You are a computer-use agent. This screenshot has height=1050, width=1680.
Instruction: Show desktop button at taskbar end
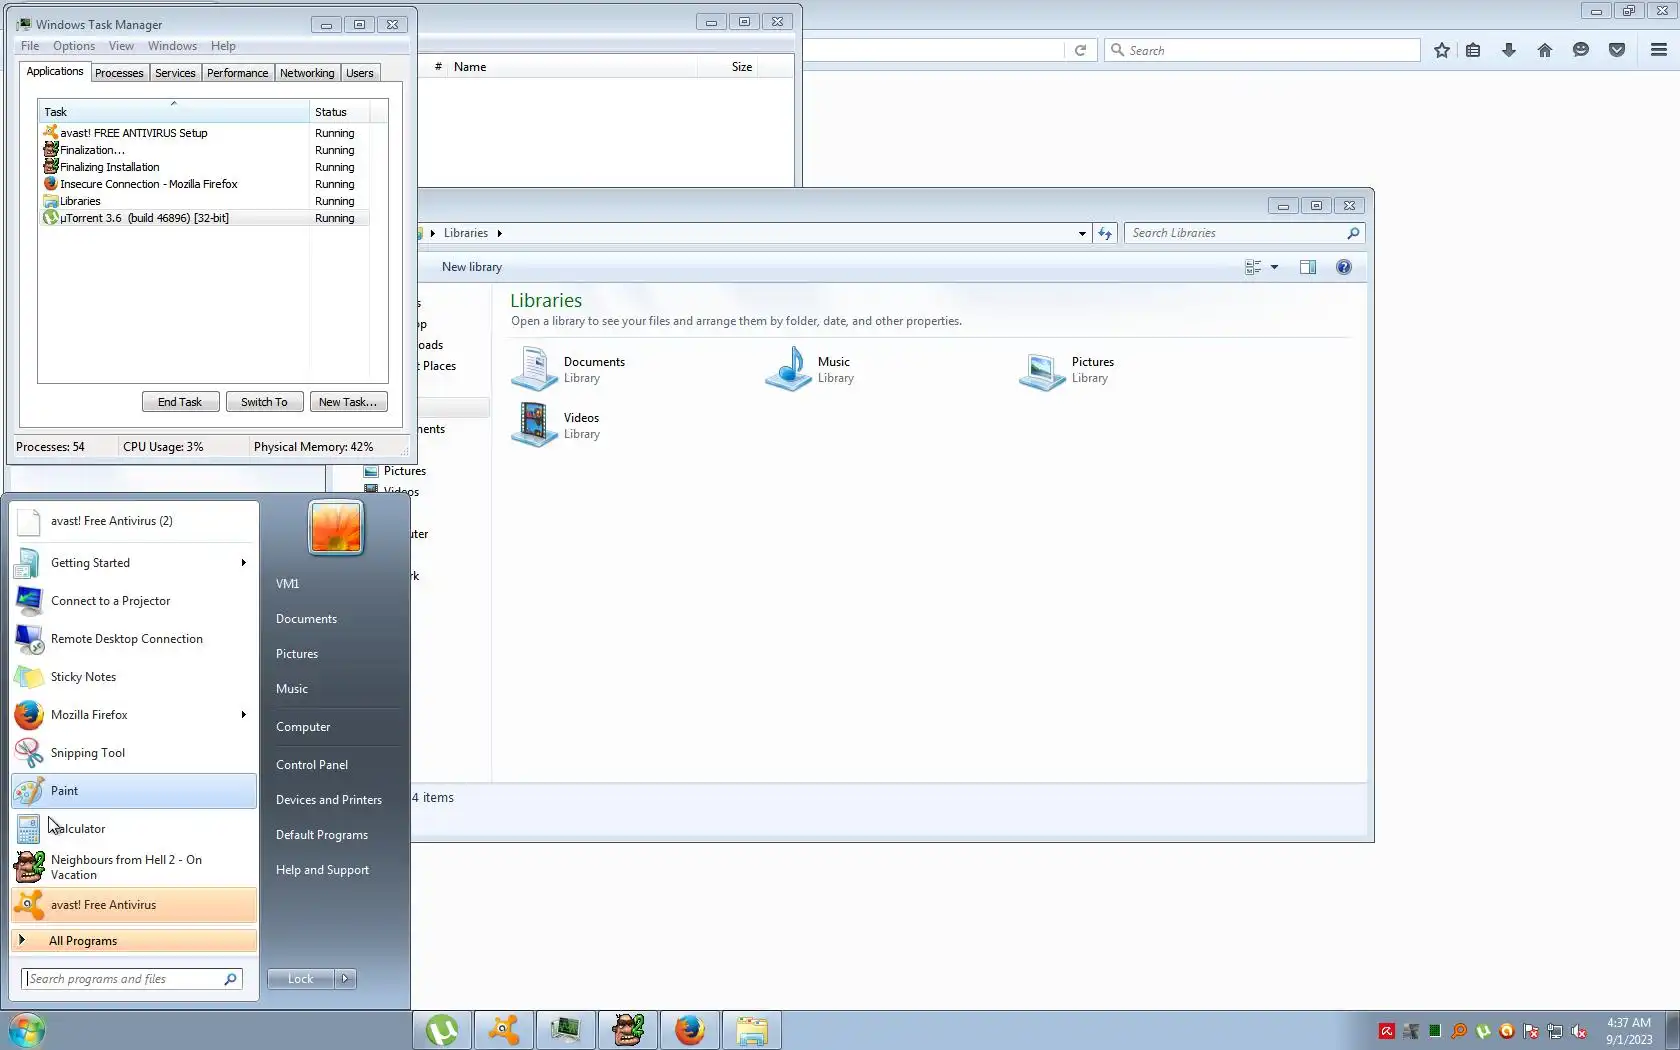pos(1673,1030)
